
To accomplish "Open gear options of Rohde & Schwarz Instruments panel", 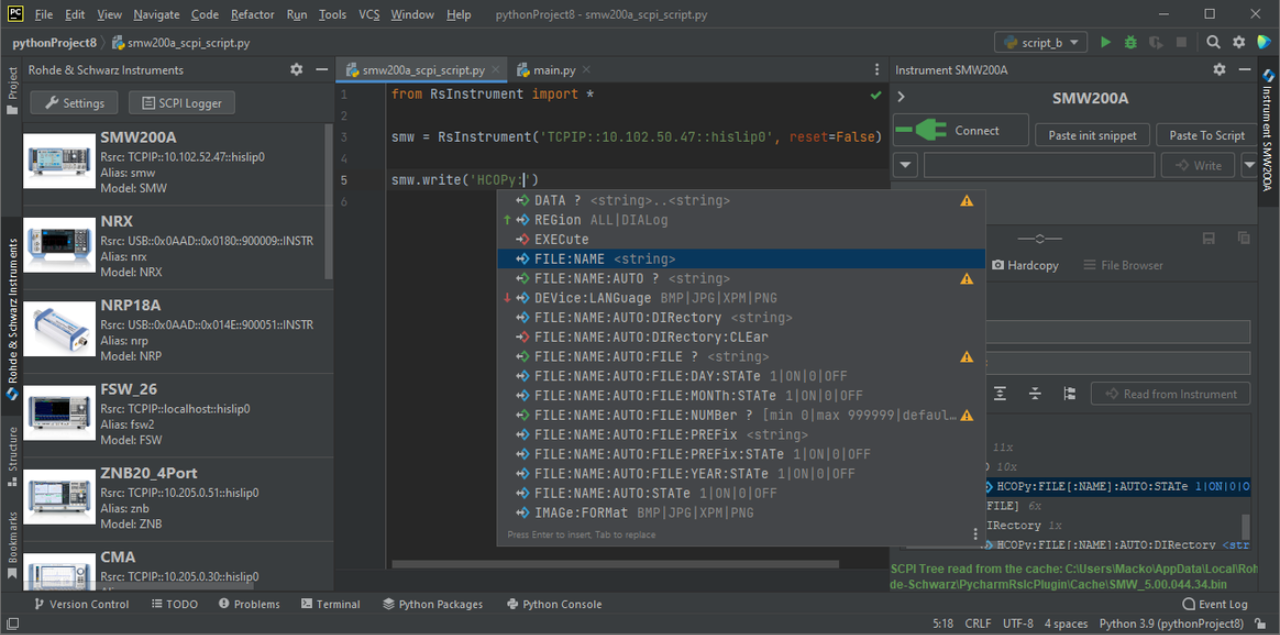I will pos(296,70).
